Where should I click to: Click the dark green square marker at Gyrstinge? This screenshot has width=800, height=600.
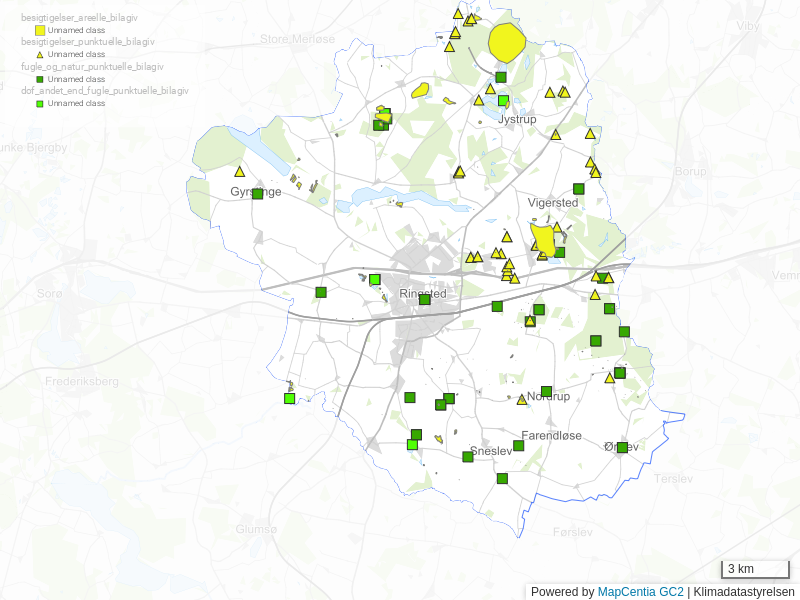click(257, 193)
